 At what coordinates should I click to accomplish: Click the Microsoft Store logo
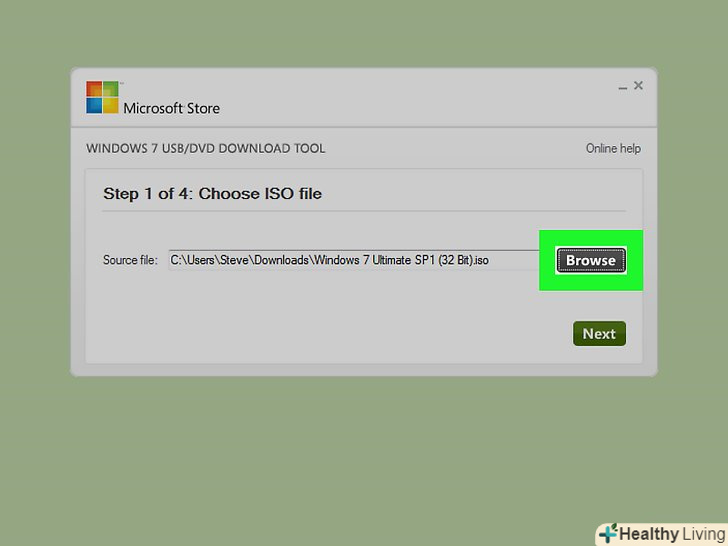pyautogui.click(x=102, y=98)
